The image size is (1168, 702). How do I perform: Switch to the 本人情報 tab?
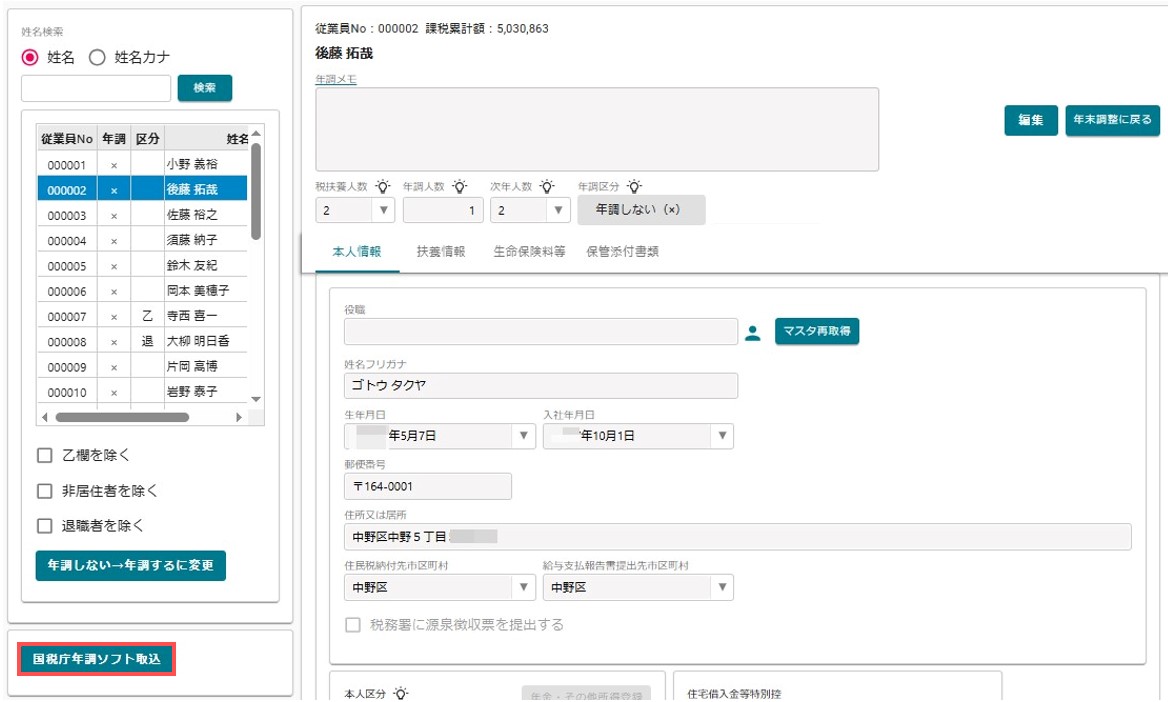pos(357,252)
